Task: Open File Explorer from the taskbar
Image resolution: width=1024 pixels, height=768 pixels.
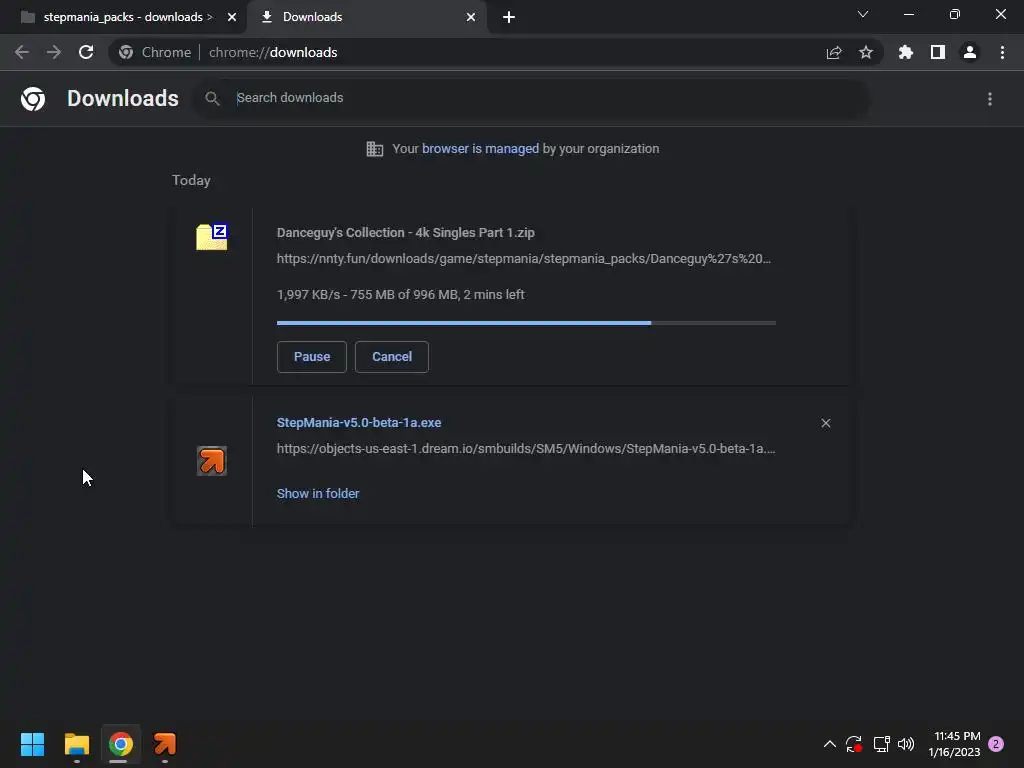Action: (x=76, y=744)
